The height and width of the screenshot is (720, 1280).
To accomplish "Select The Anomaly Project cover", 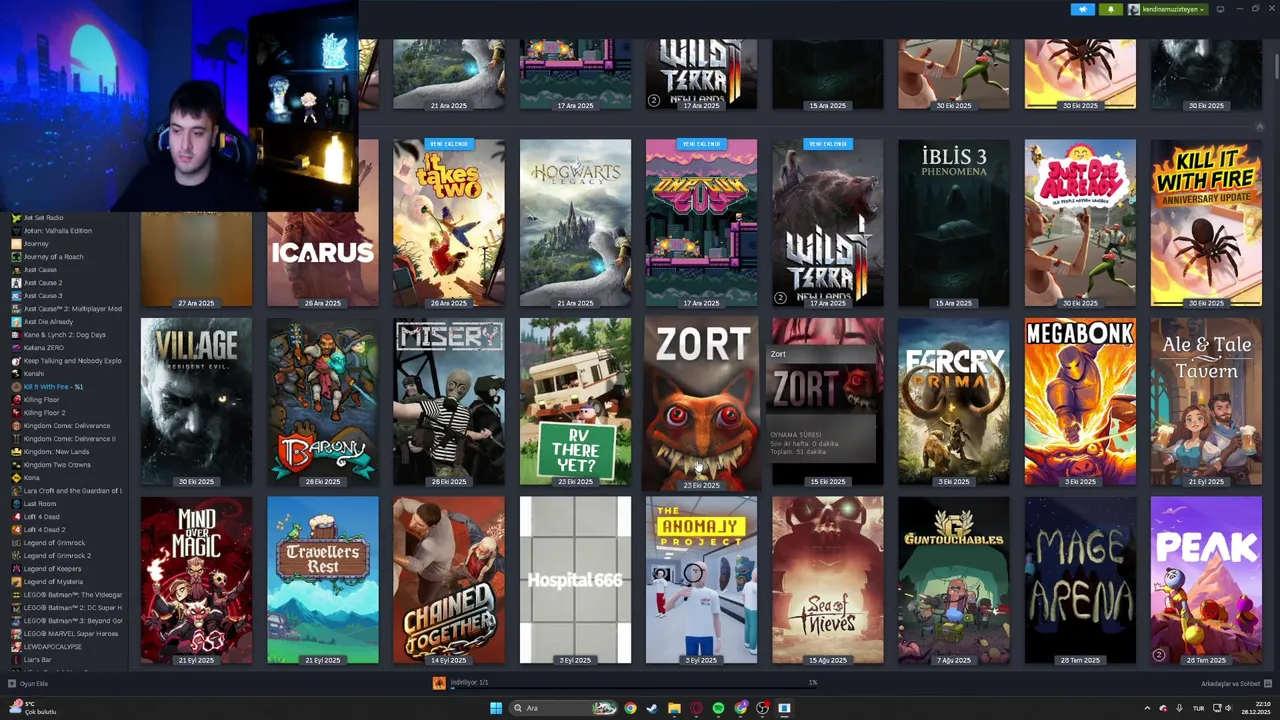I will (x=701, y=580).
